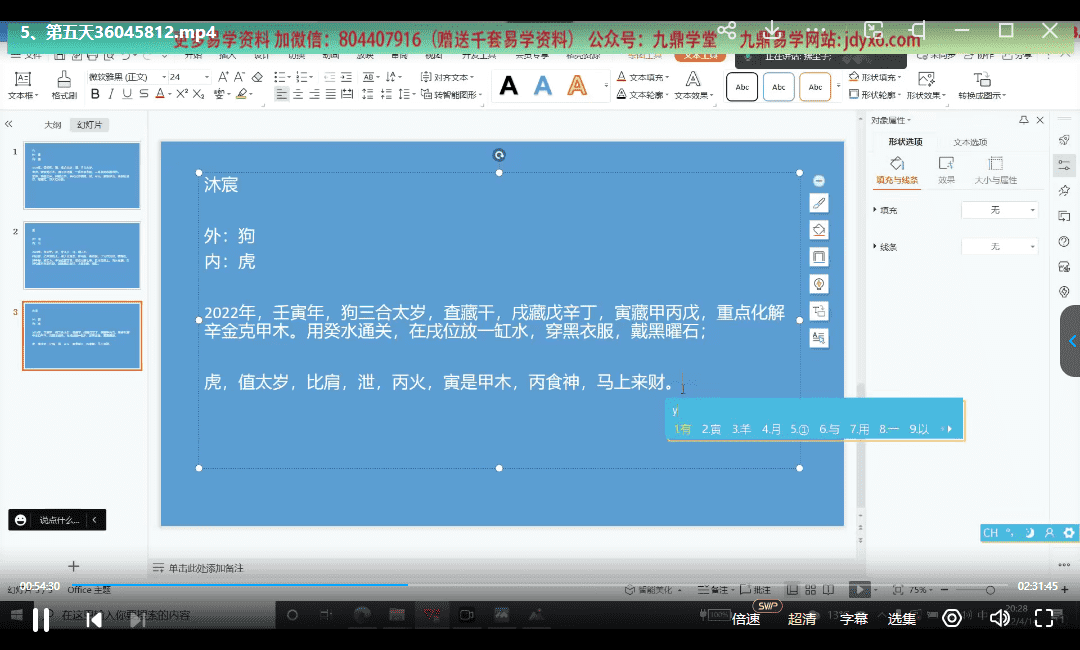Toggle fullscreen mode for the video
Screen dimensions: 1080x650
pos(1044,619)
